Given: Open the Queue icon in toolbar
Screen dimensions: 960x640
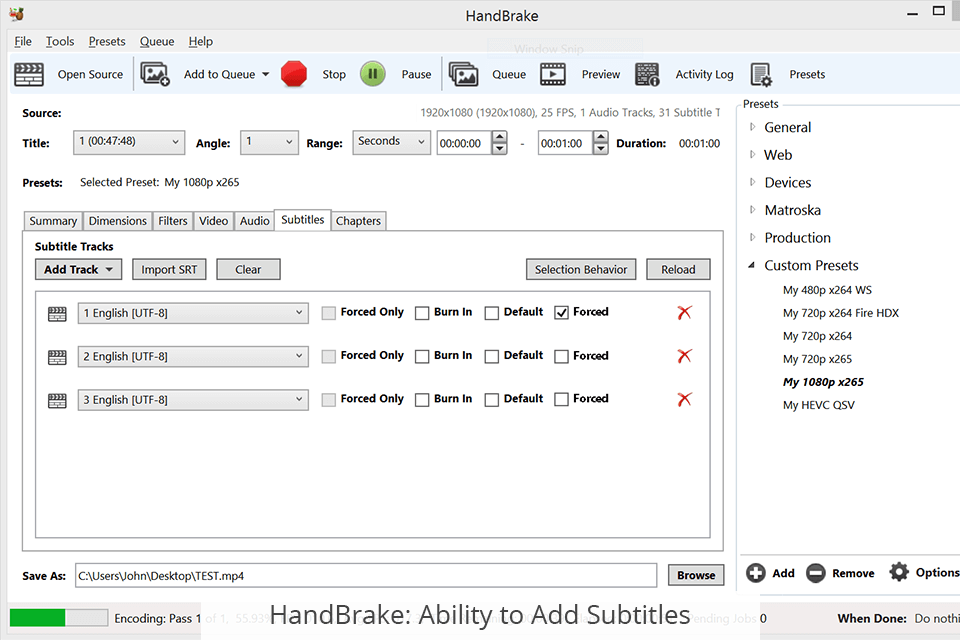Looking at the screenshot, I should 463,74.
